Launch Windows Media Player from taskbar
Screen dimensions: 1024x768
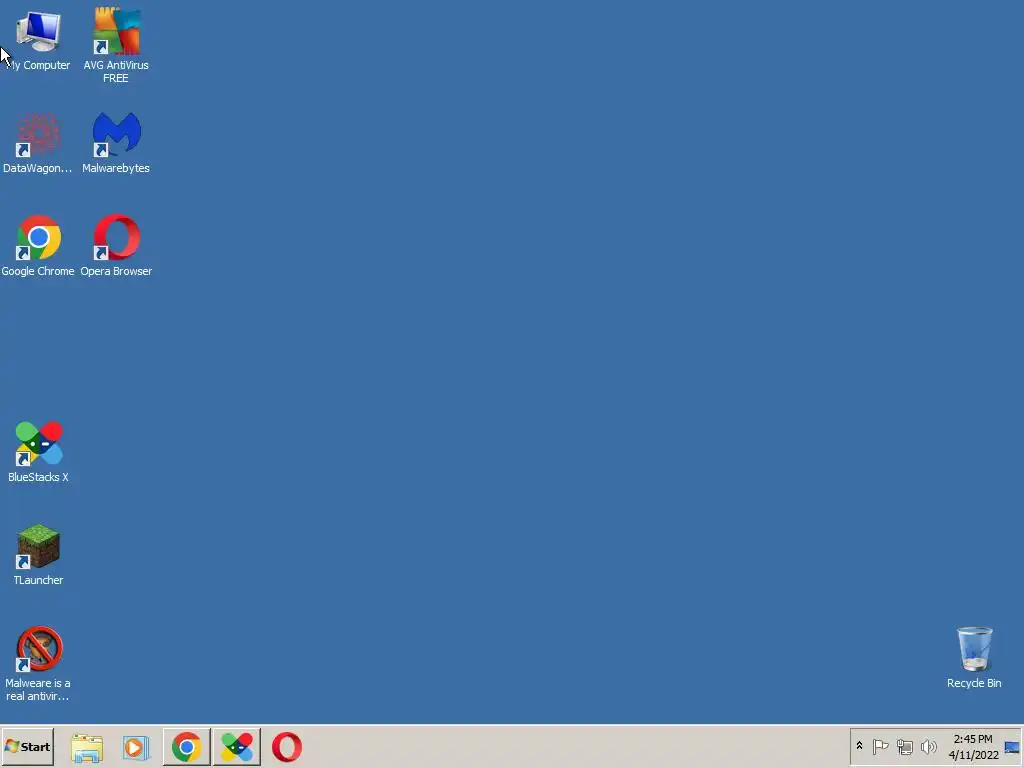pyautogui.click(x=136, y=747)
